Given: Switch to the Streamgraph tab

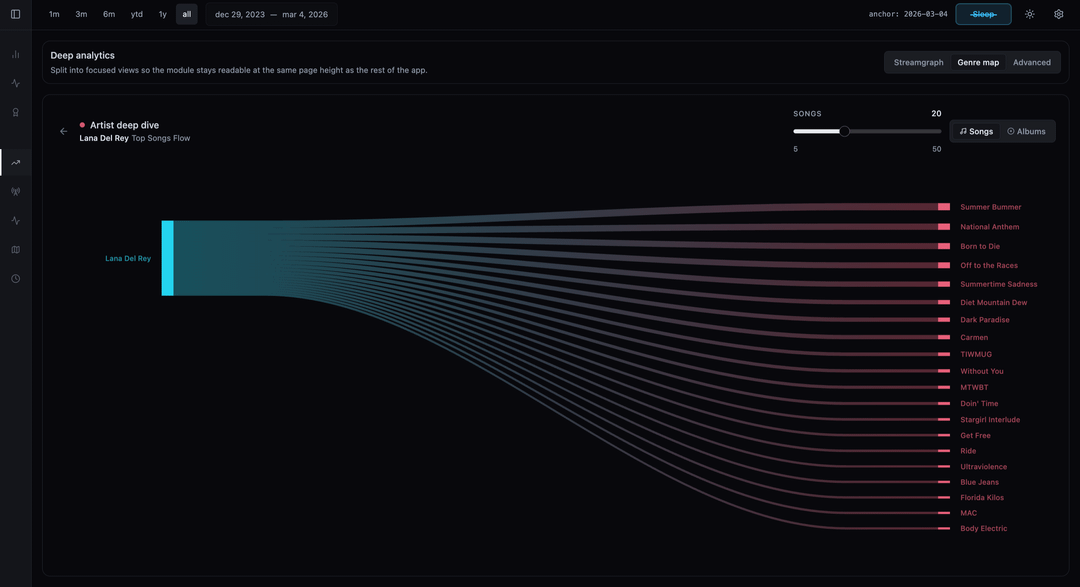Looking at the screenshot, I should pyautogui.click(x=918, y=62).
